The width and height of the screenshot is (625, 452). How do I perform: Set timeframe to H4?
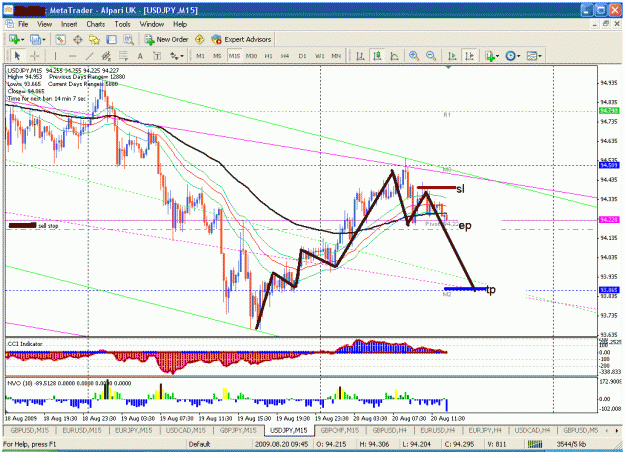pos(285,56)
